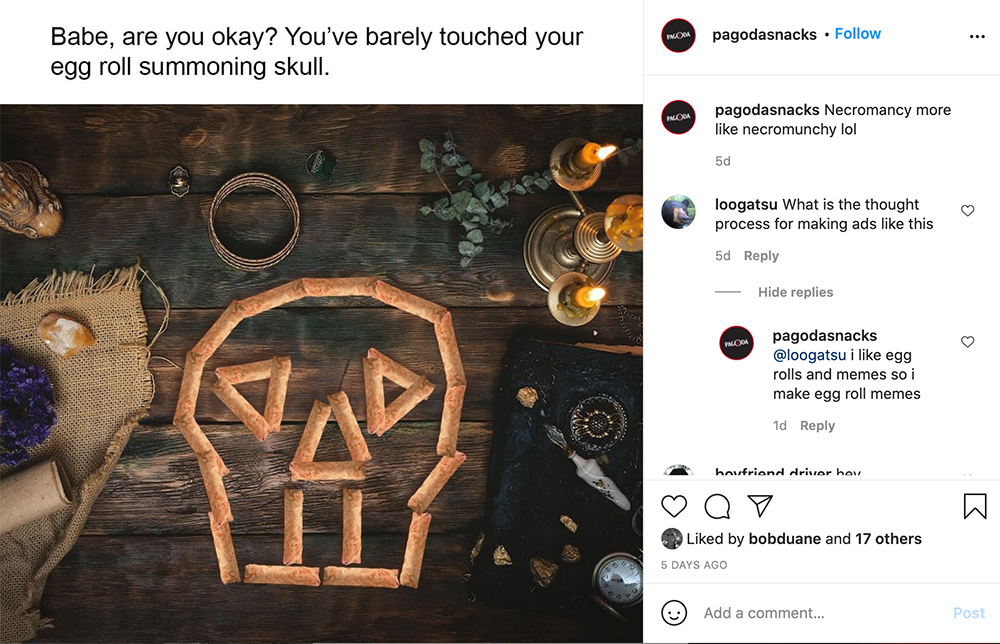Open bobduane's profile from likes
Screen dimensions: 1000x644
click(784, 539)
